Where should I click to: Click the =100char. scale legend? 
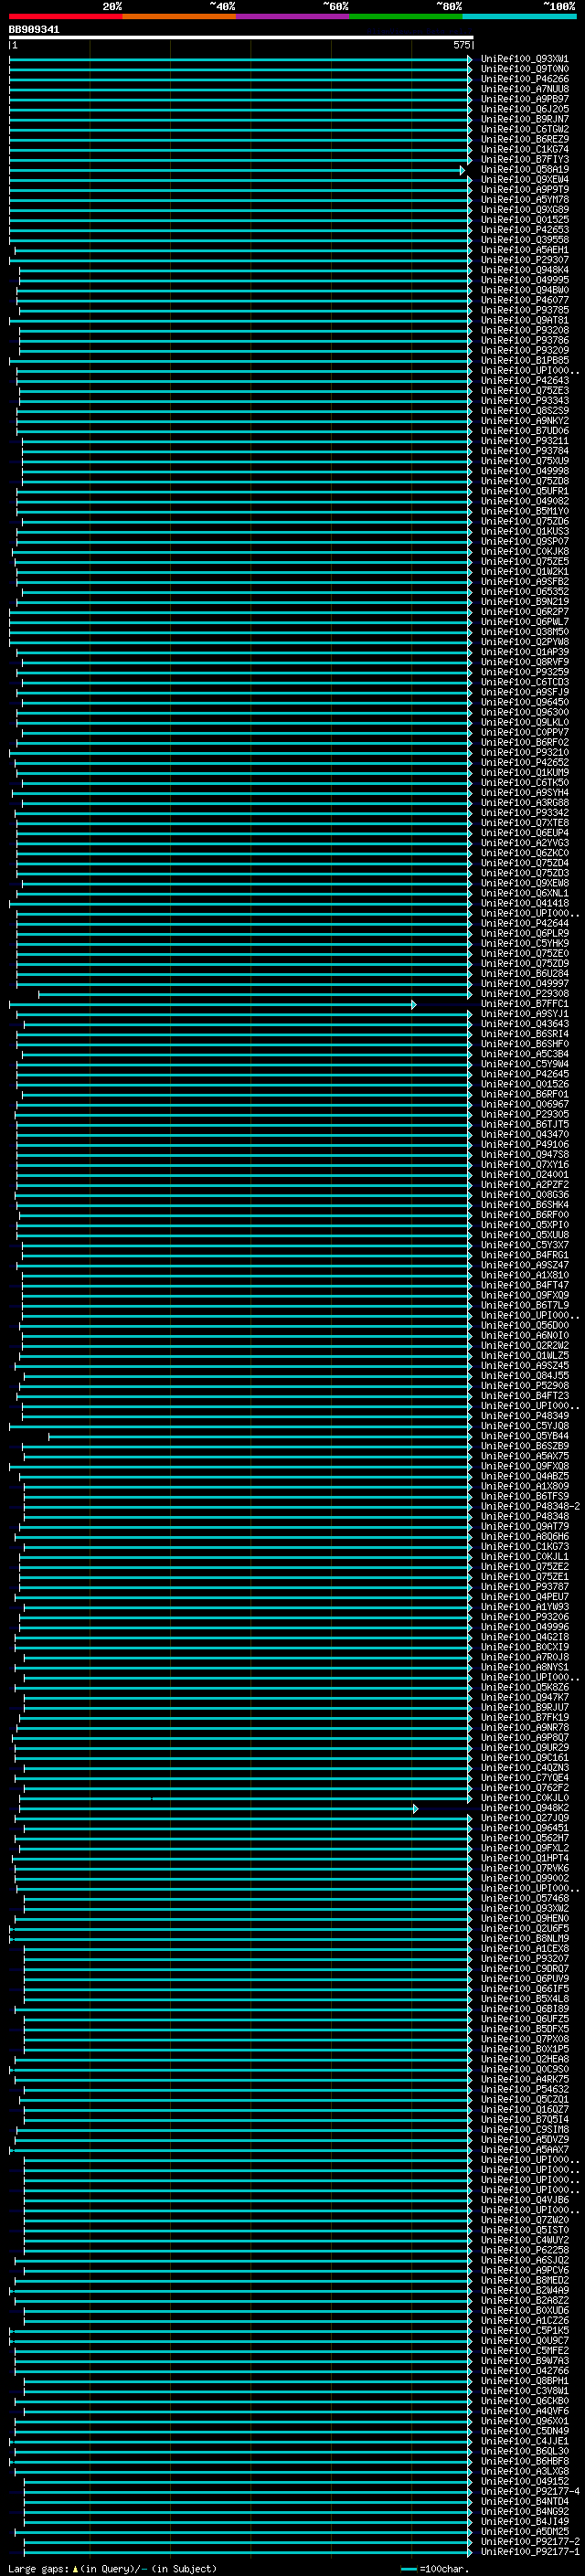436,2568
